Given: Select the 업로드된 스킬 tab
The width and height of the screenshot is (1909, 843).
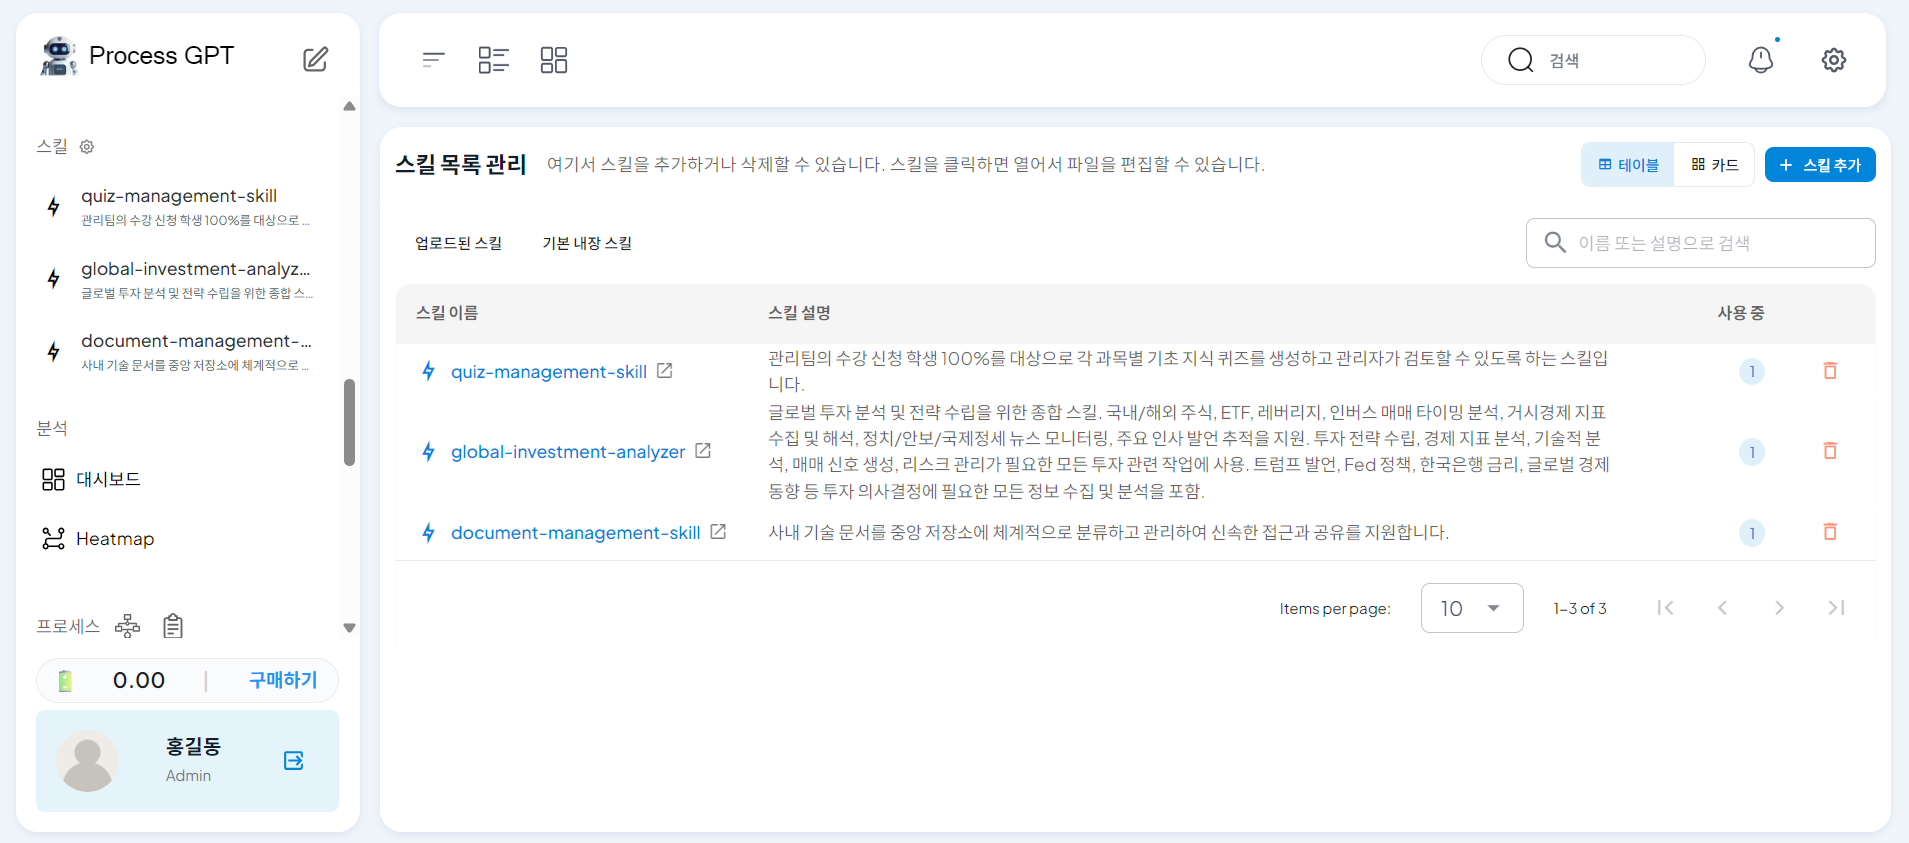Looking at the screenshot, I should (x=459, y=243).
